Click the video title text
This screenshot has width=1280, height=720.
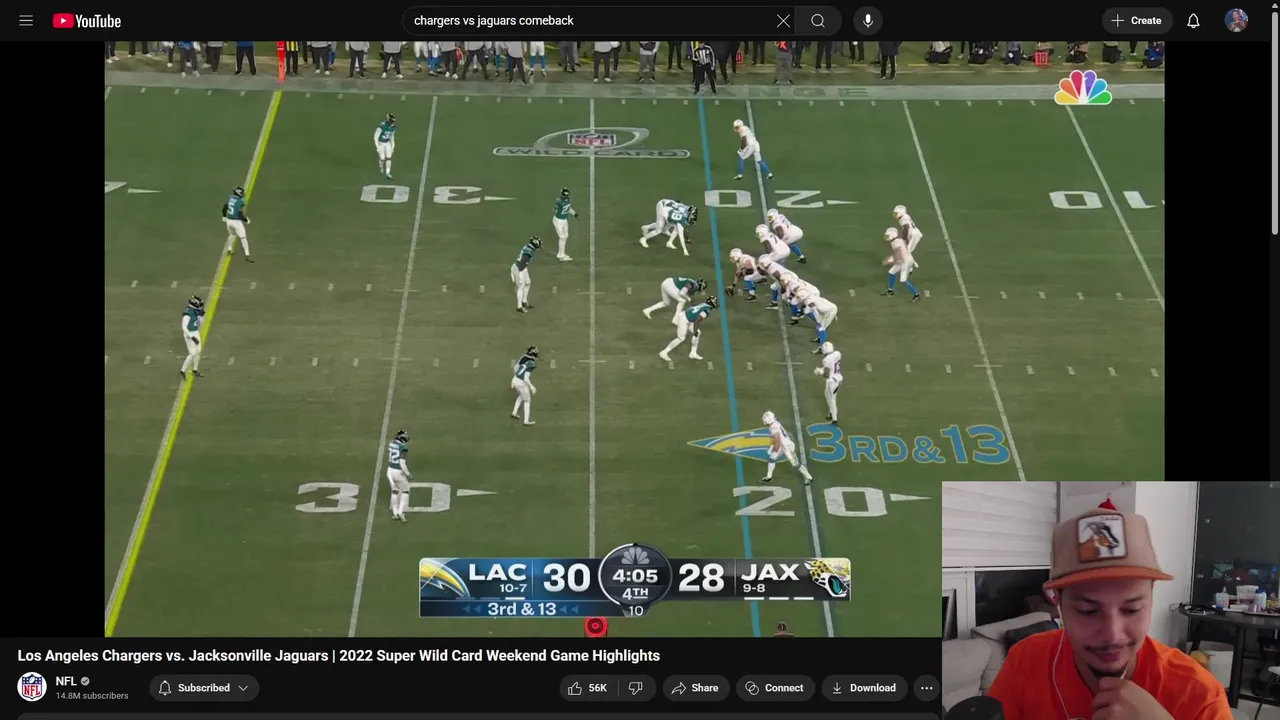click(339, 656)
